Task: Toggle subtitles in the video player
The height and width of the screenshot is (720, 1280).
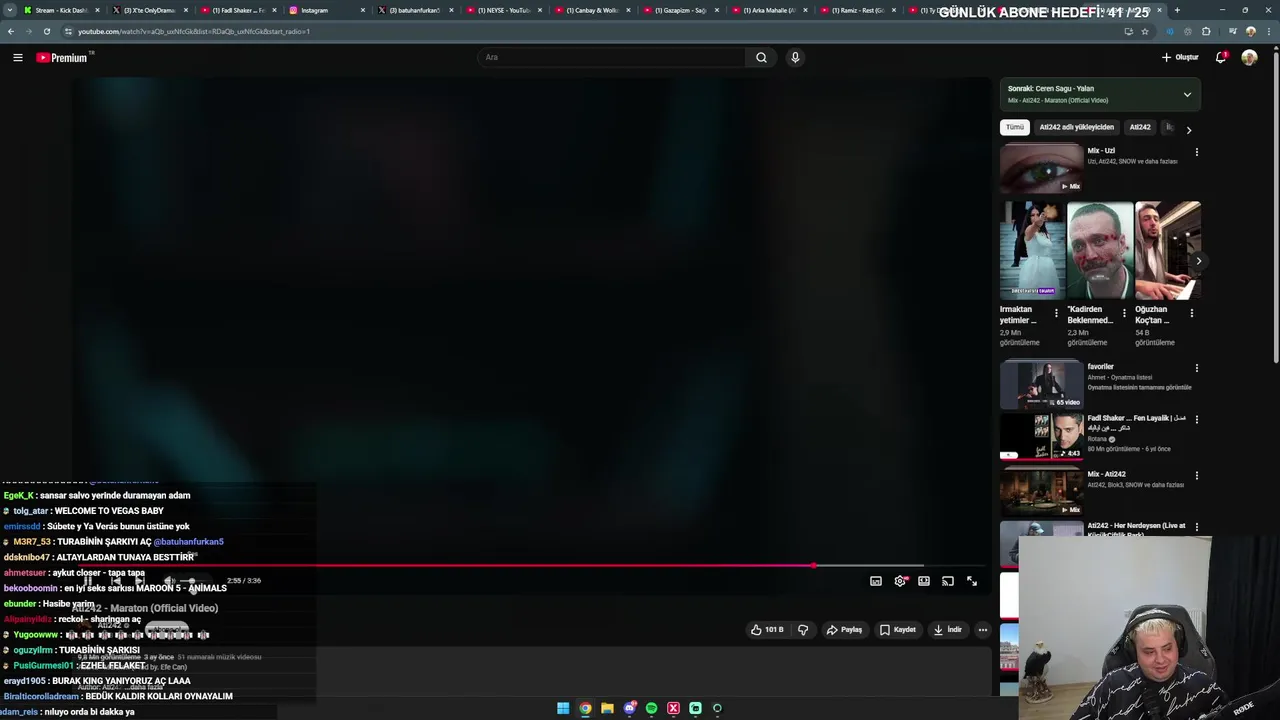Action: point(876,581)
